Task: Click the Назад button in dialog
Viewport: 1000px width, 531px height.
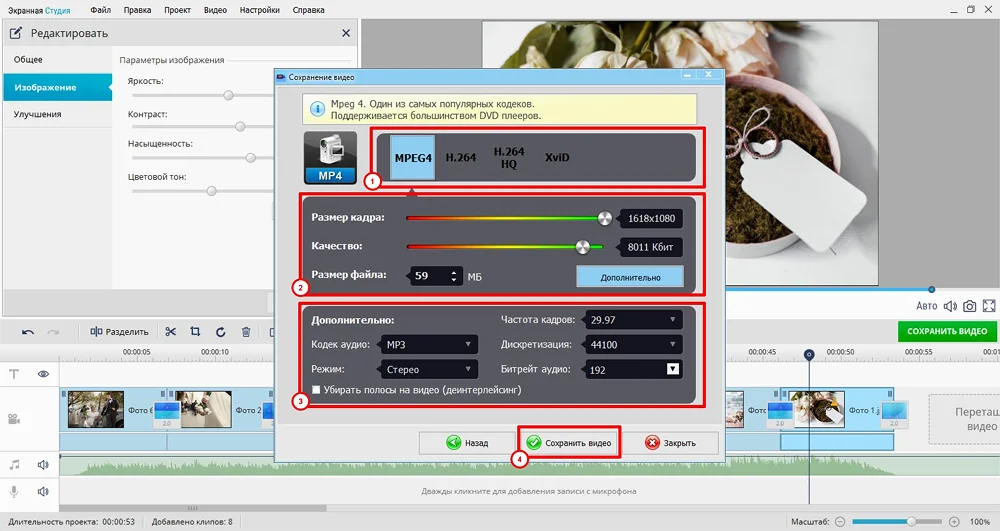Action: (x=467, y=443)
